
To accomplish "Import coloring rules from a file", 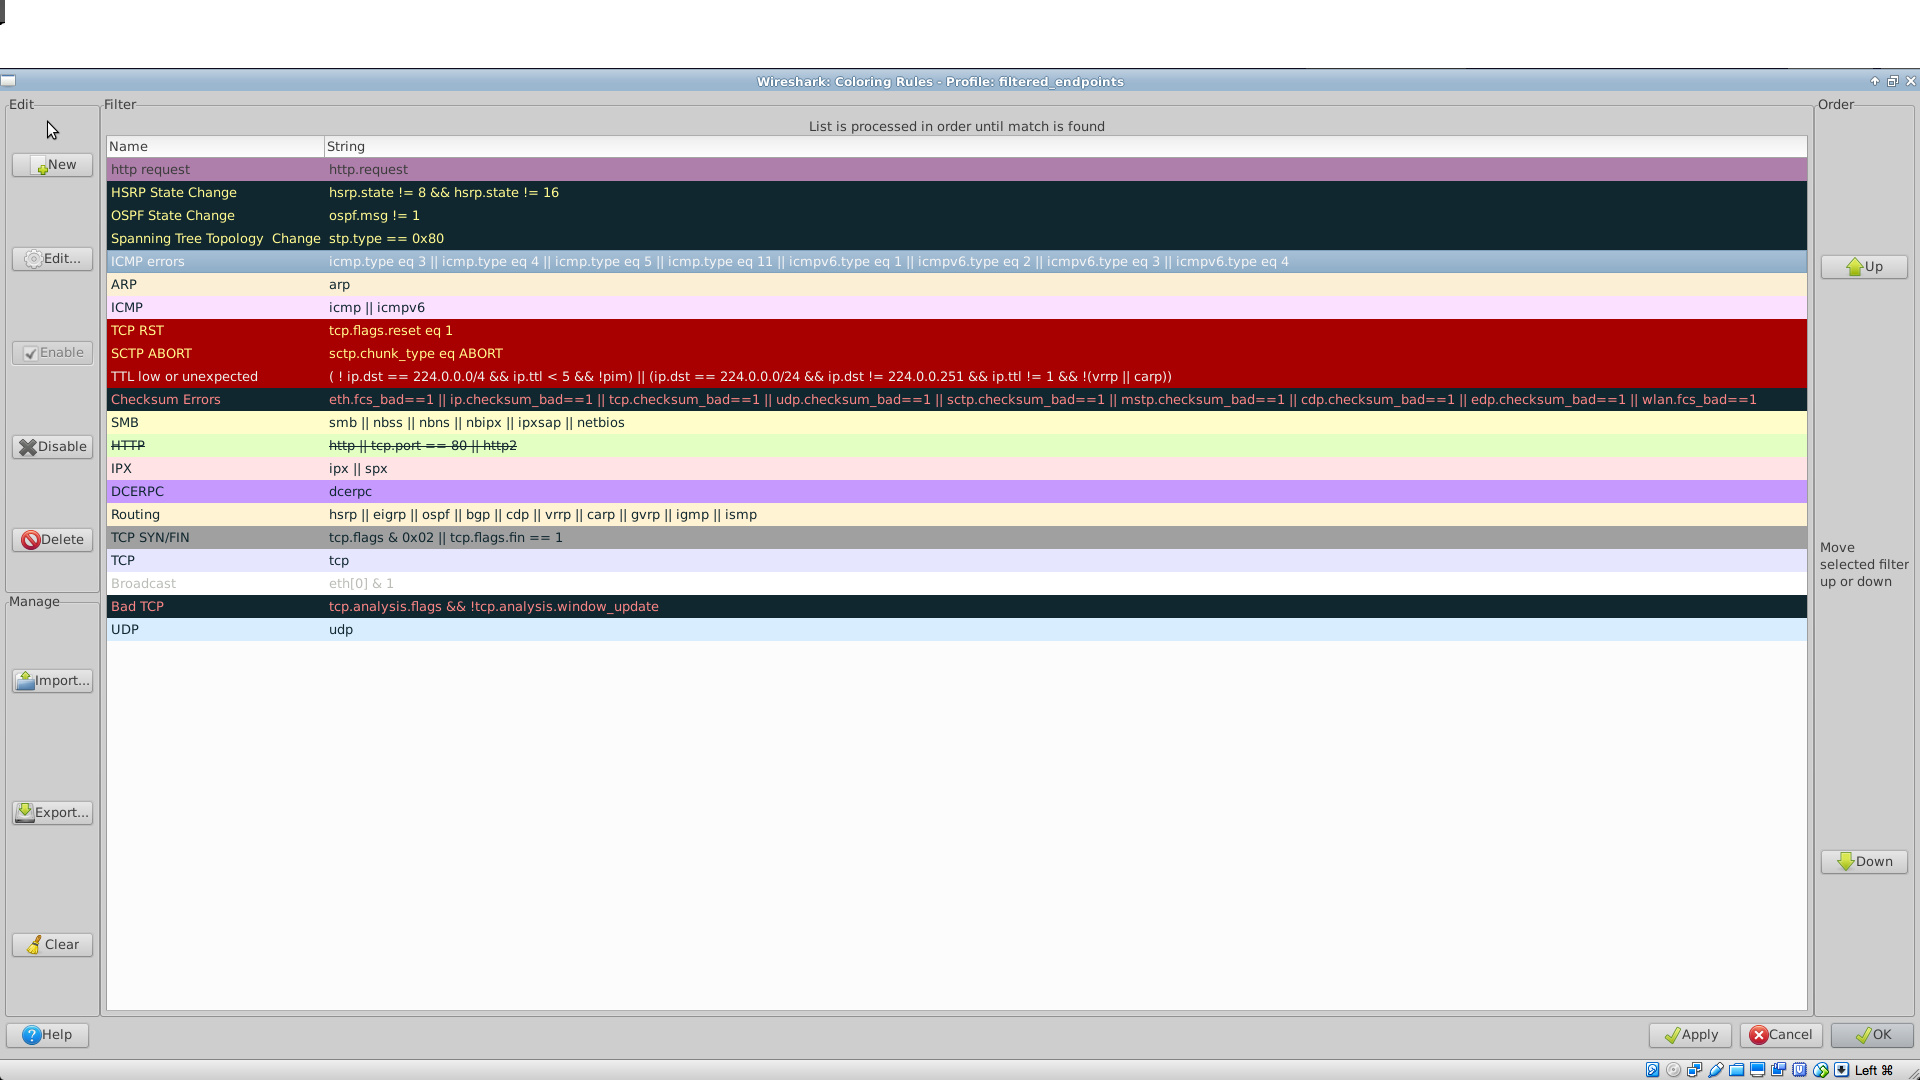I will tap(52, 680).
